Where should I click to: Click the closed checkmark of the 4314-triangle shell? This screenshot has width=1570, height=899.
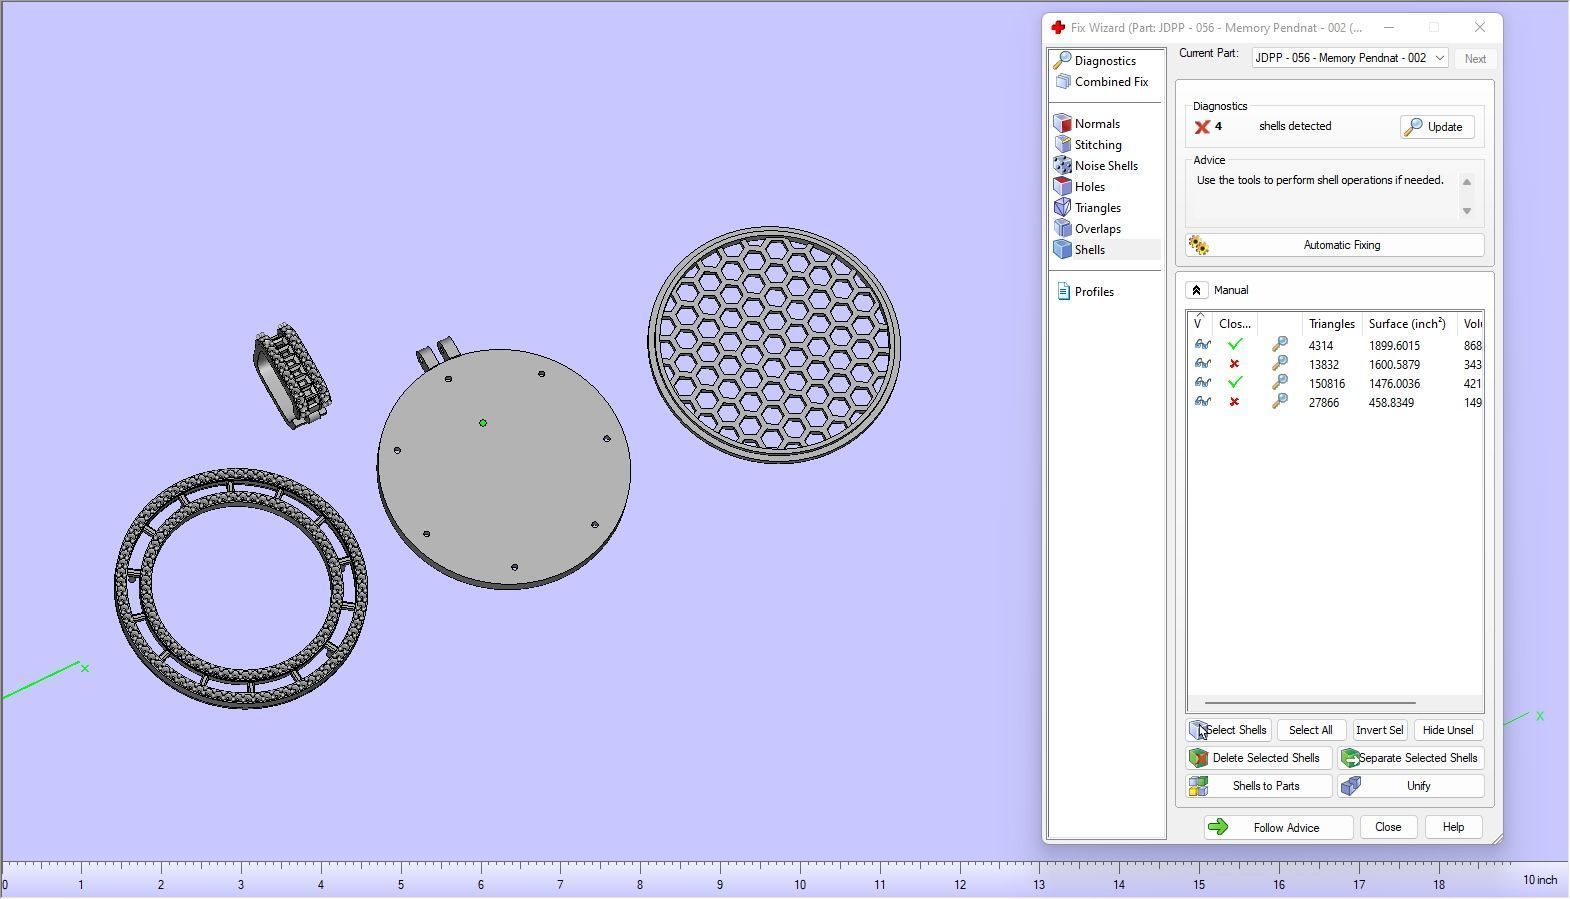click(1235, 345)
